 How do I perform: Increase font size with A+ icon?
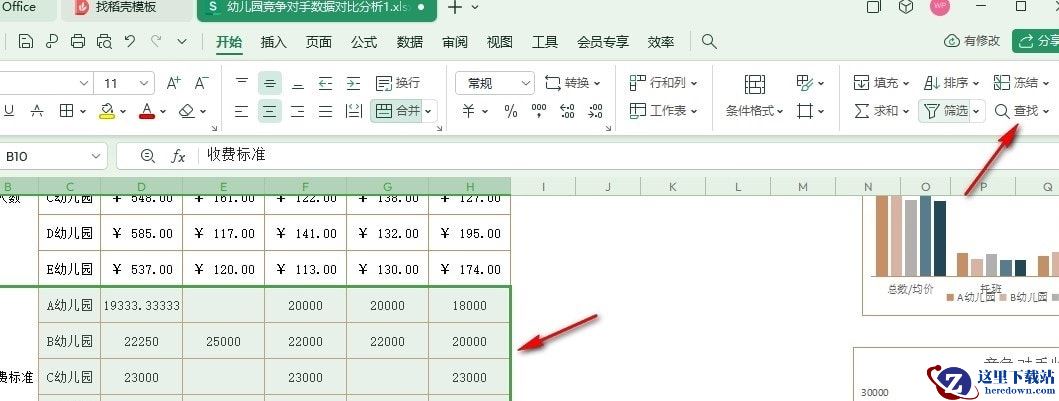pyautogui.click(x=174, y=83)
